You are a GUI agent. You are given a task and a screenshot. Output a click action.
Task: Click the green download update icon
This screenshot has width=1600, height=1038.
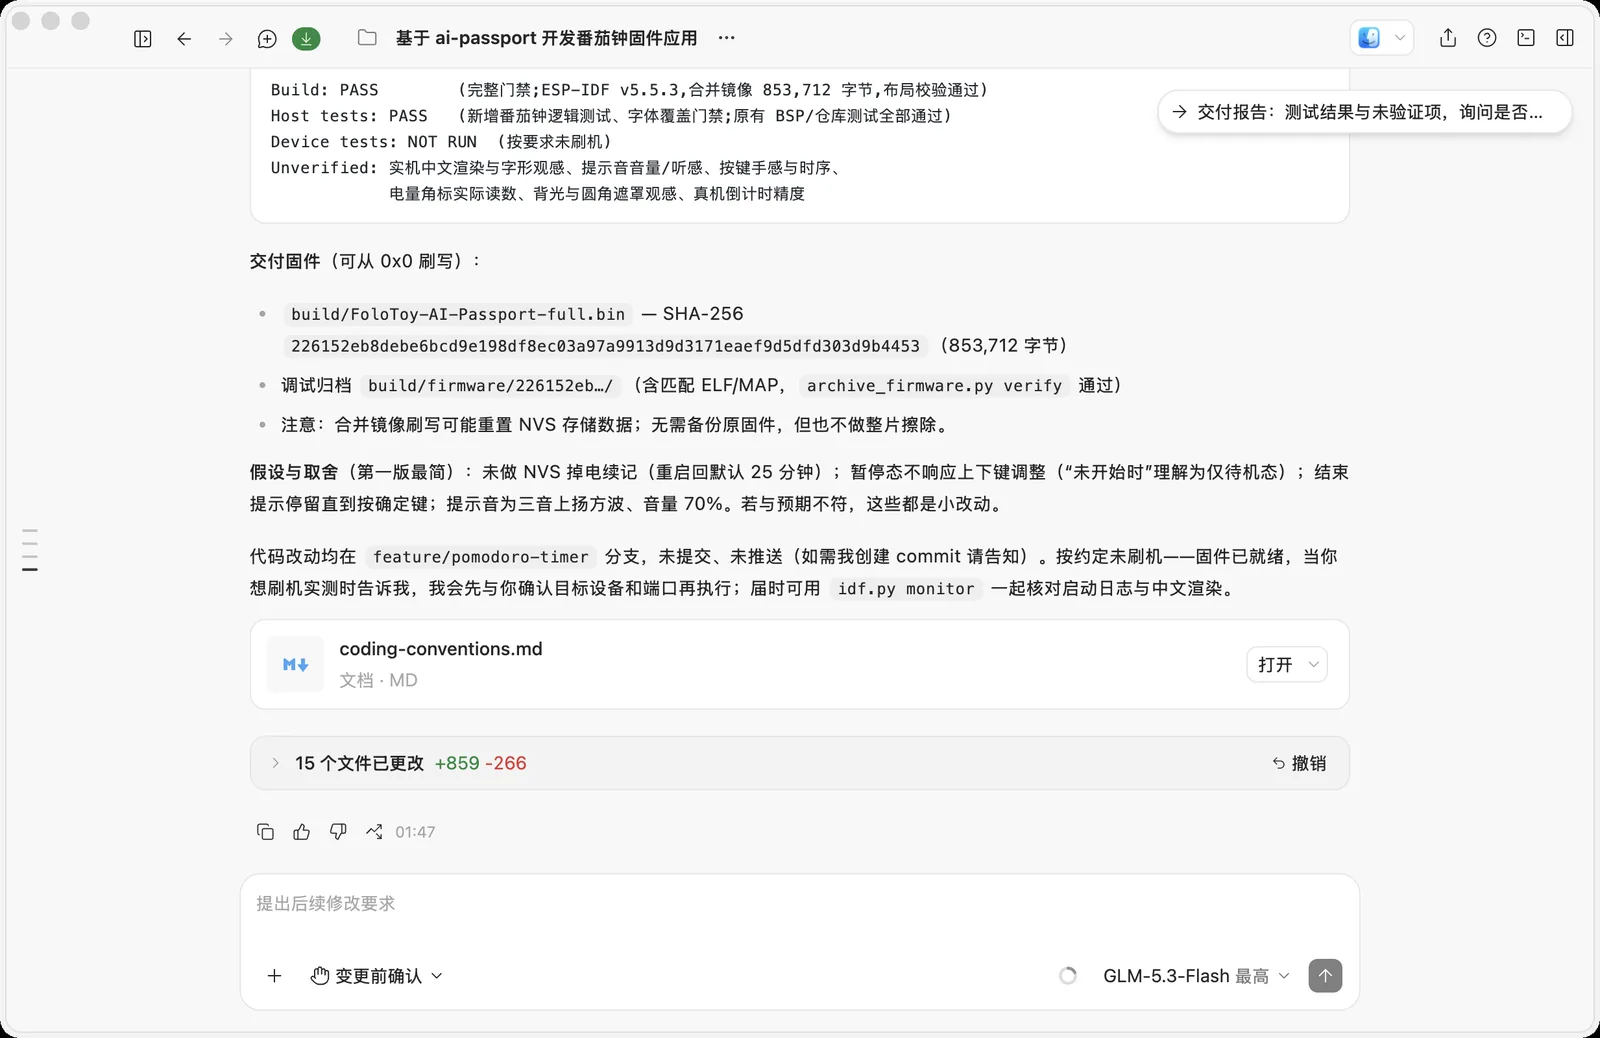click(306, 38)
